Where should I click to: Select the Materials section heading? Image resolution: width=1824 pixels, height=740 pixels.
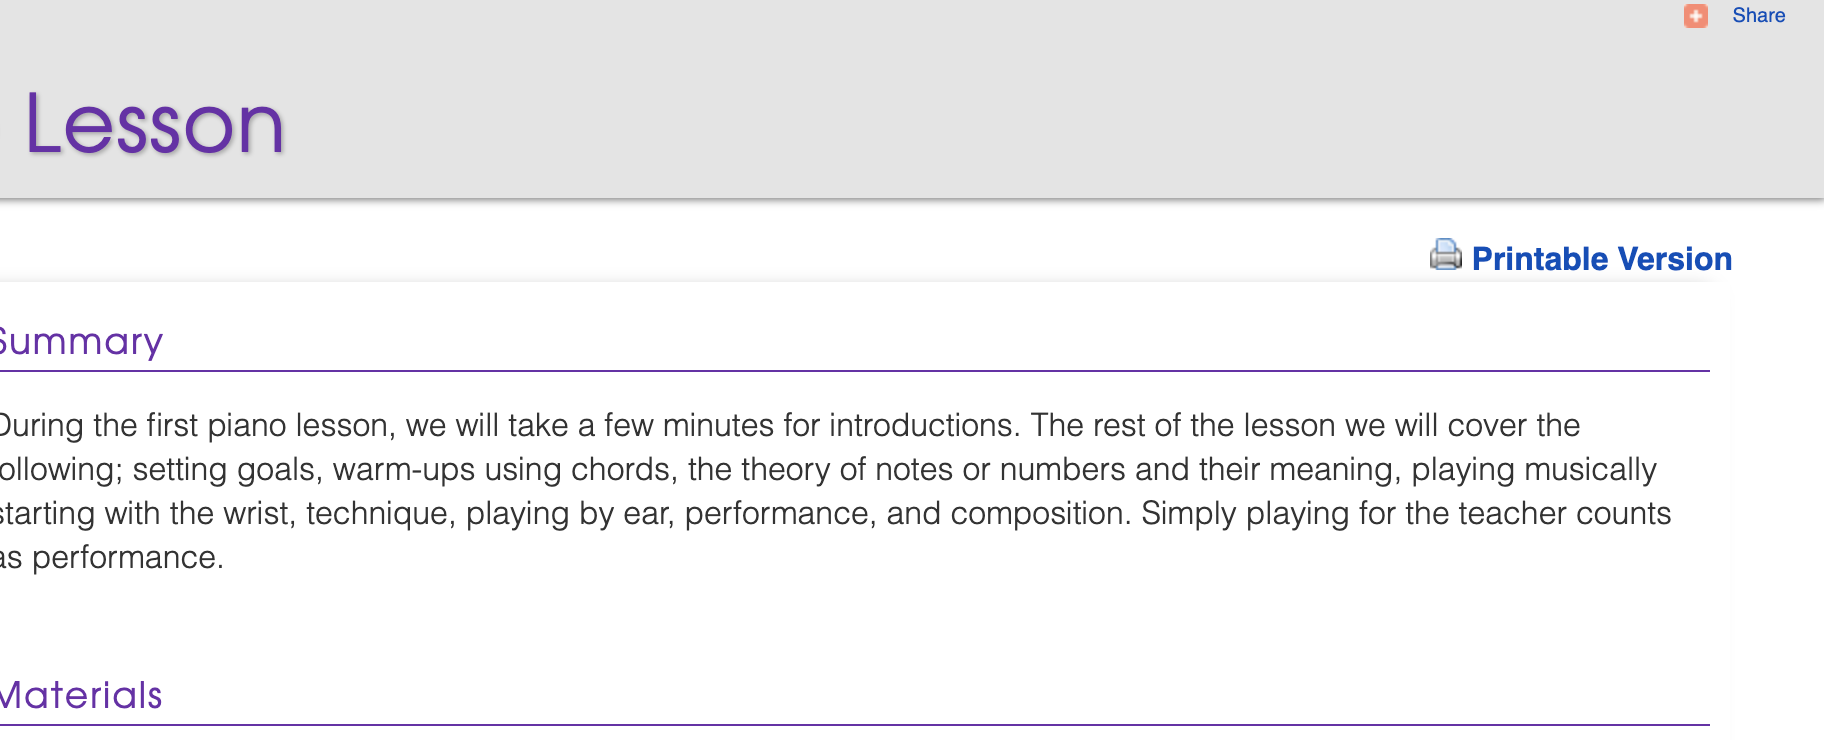(81, 695)
